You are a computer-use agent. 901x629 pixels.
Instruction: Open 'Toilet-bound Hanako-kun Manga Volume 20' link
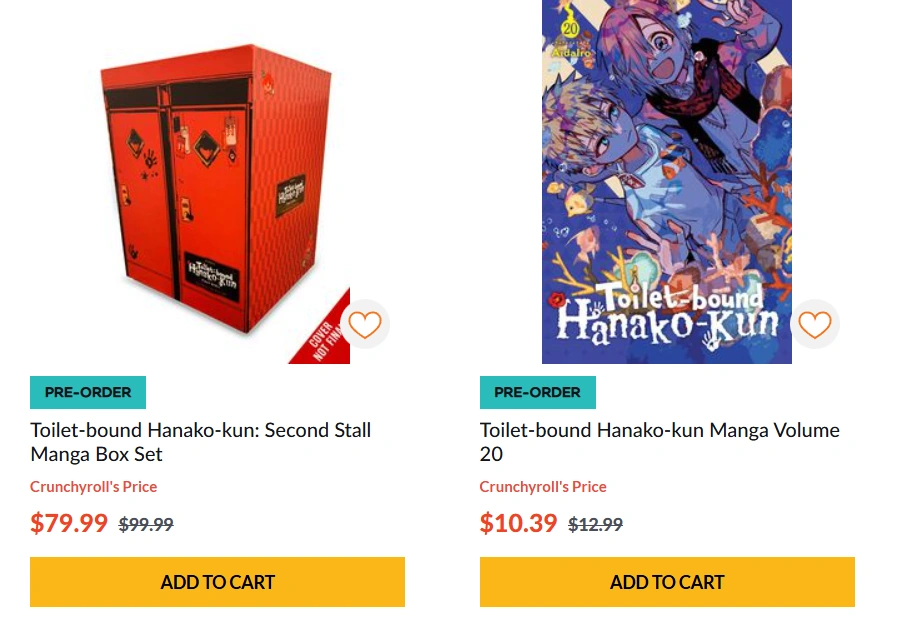pos(660,442)
